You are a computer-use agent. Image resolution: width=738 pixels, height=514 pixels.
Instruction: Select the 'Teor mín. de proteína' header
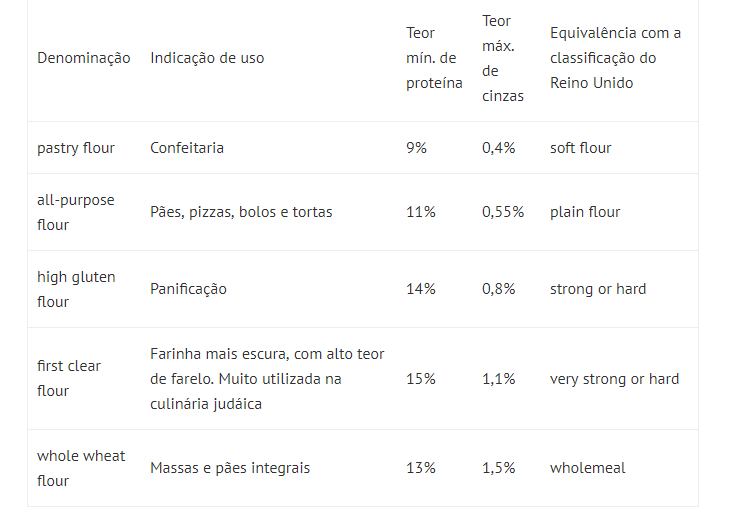(434, 58)
